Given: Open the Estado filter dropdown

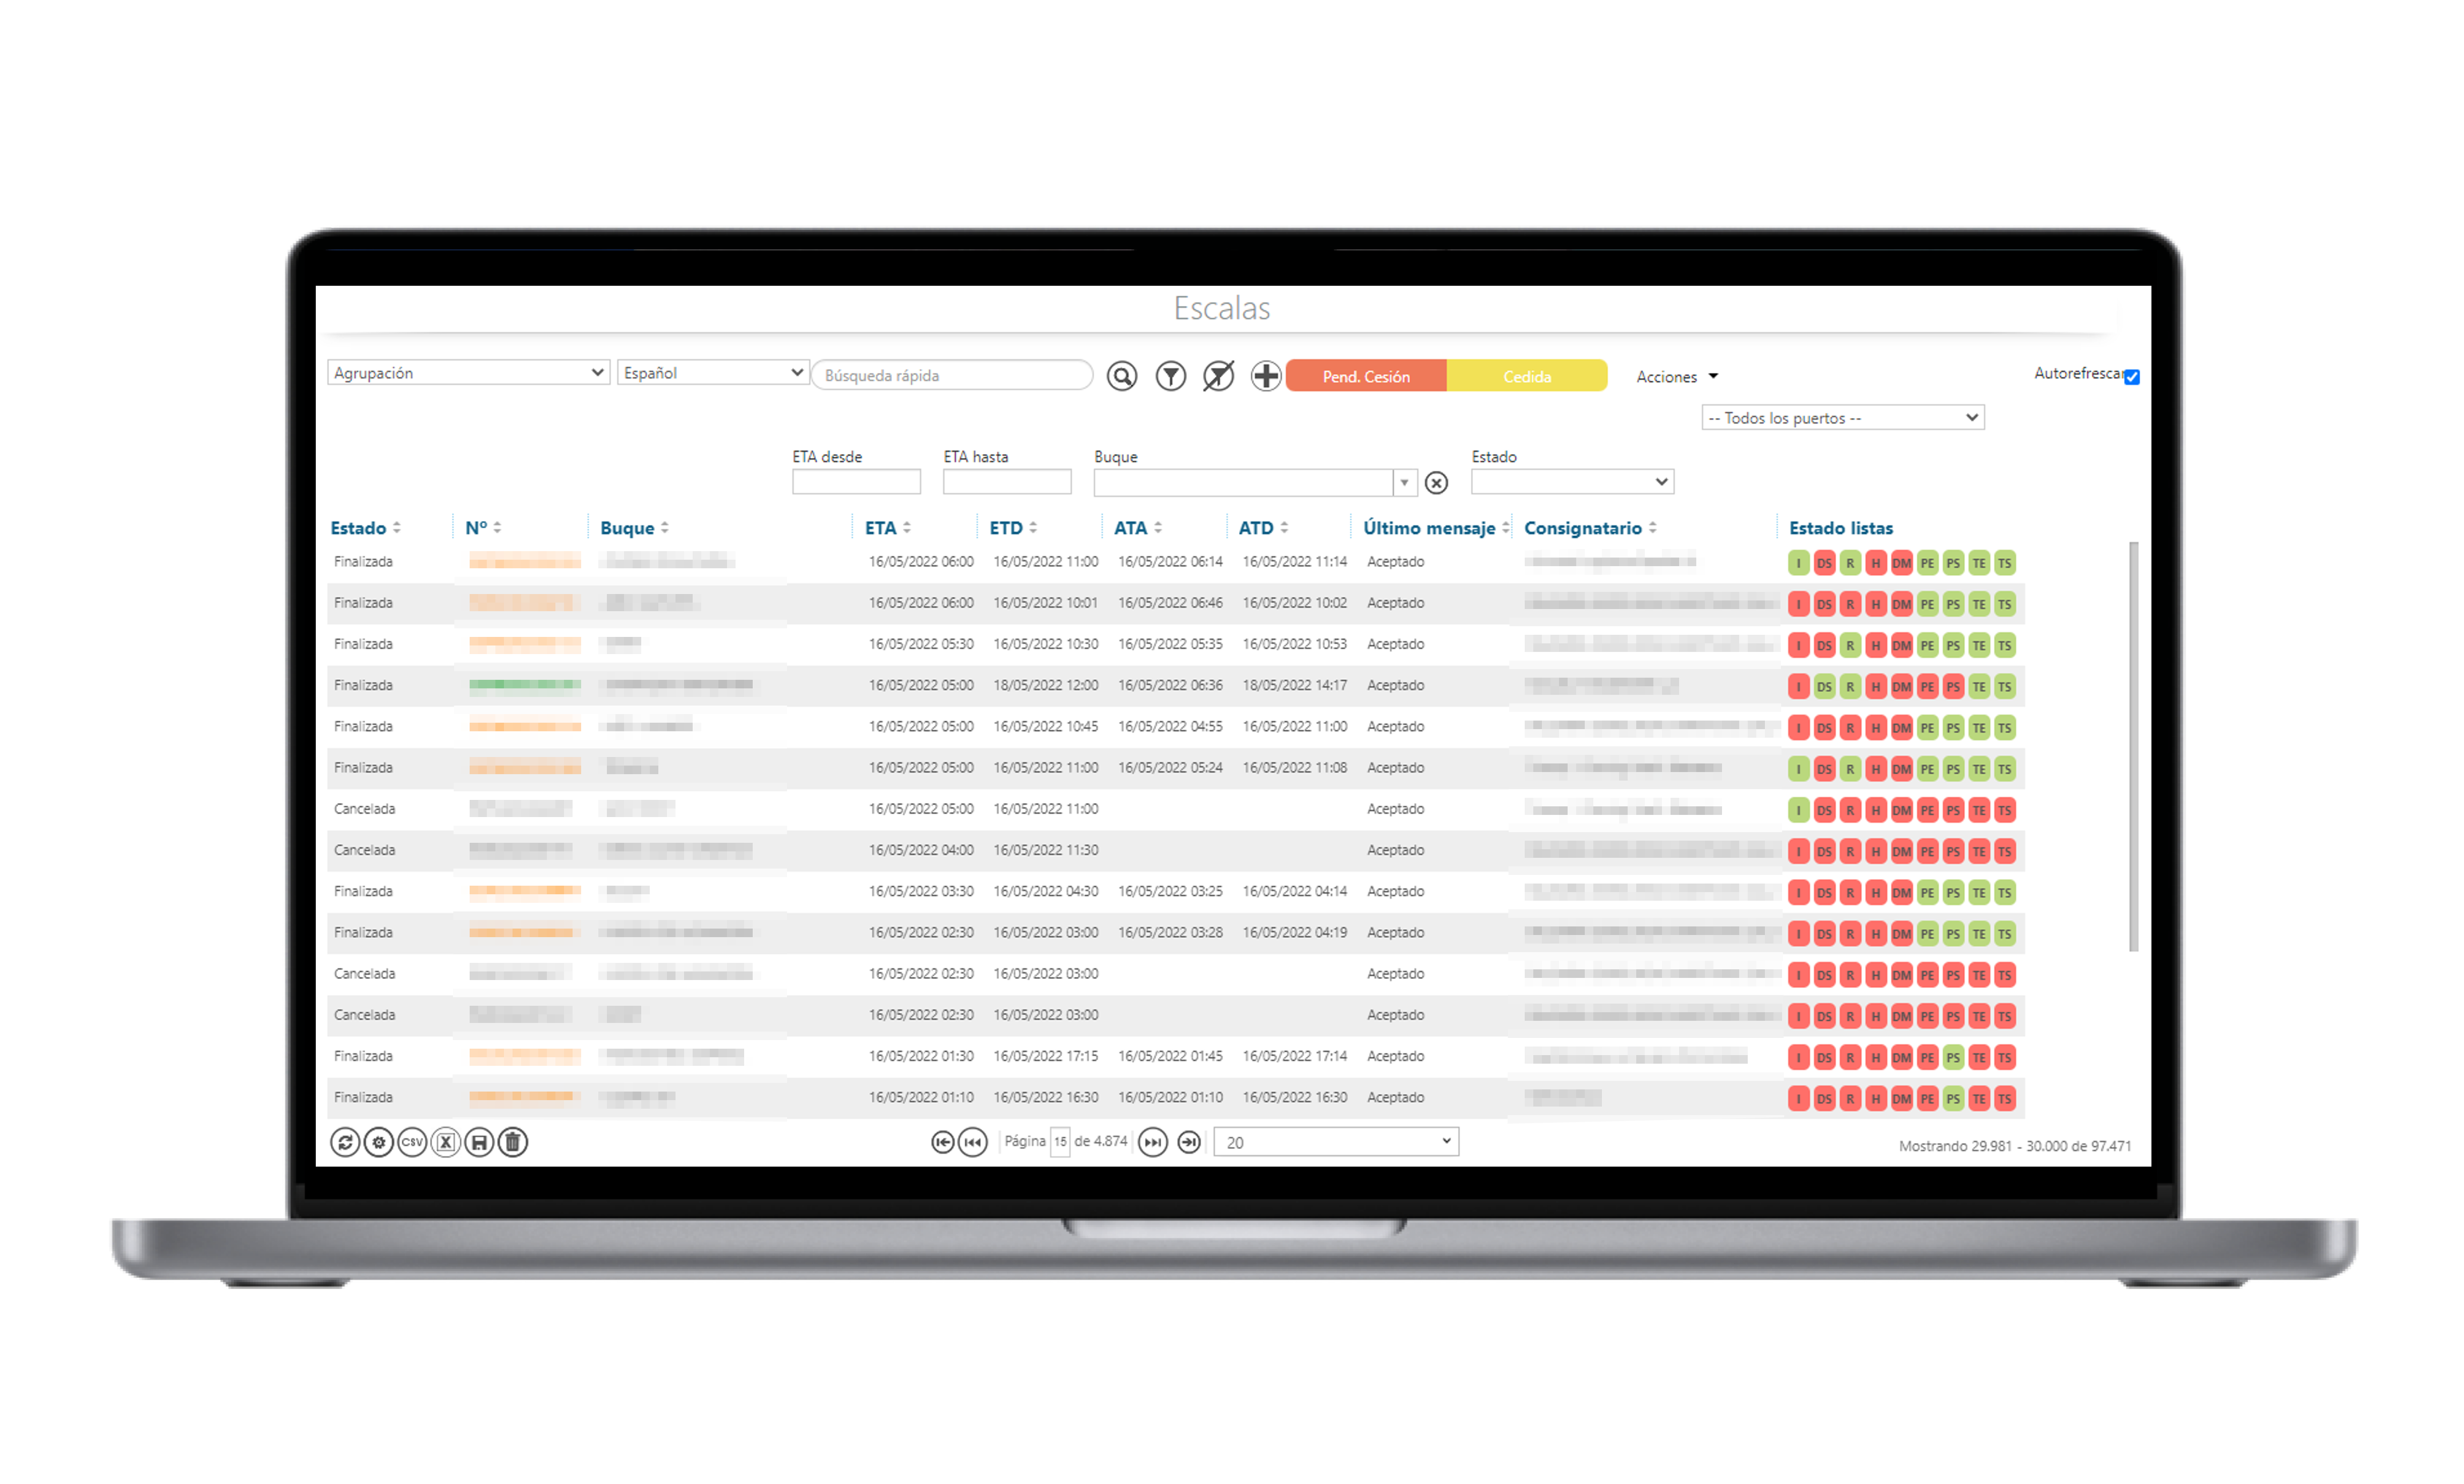Looking at the screenshot, I should [x=1572, y=482].
